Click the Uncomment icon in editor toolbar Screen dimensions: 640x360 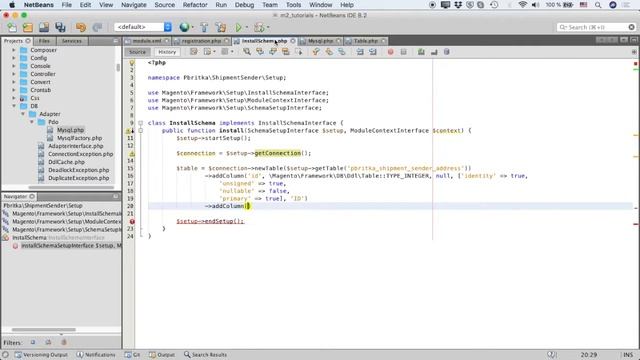click(434, 52)
